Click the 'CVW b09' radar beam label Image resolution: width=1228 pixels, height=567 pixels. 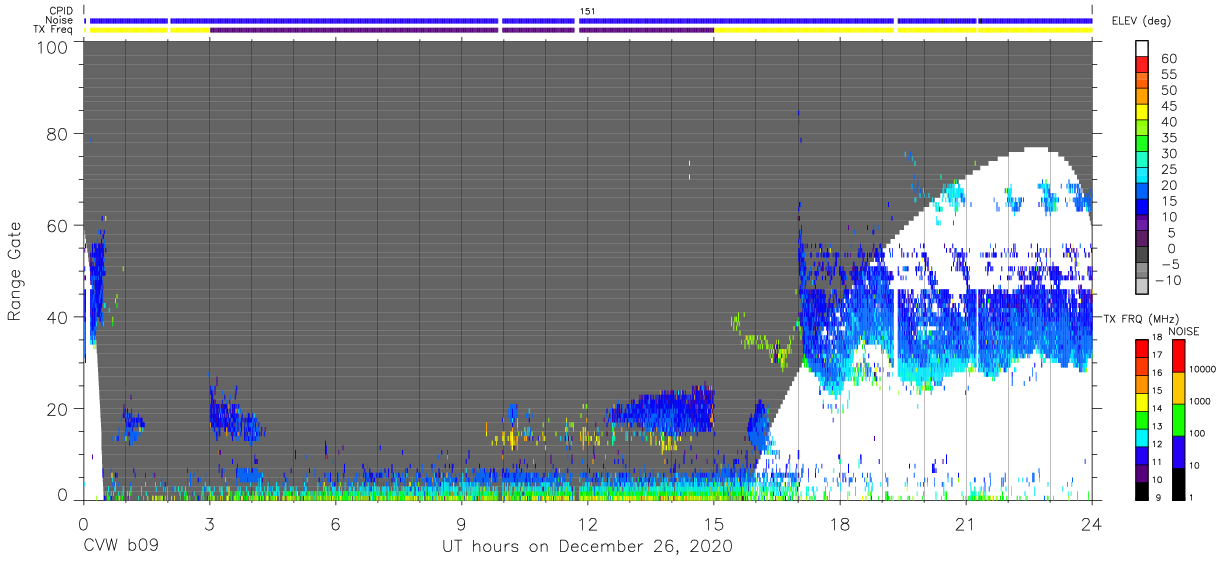pyautogui.click(x=121, y=547)
